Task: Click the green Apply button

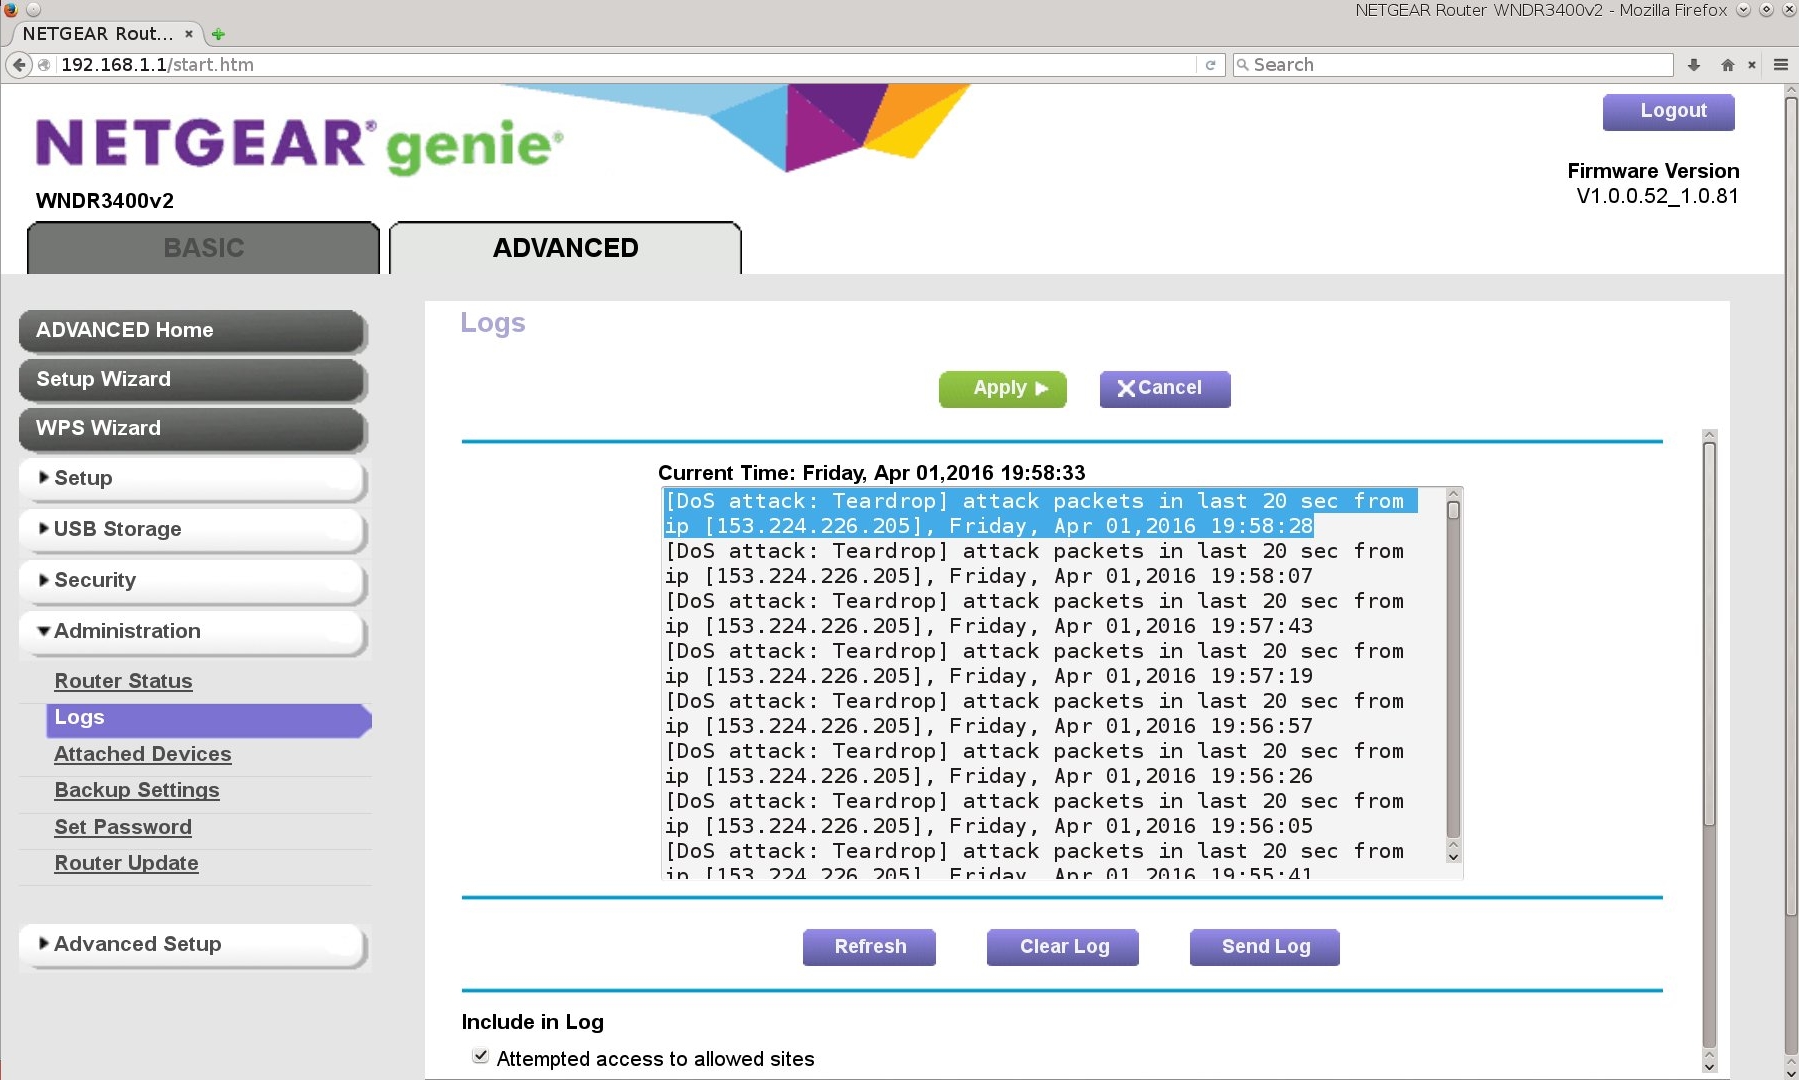Action: [1002, 389]
